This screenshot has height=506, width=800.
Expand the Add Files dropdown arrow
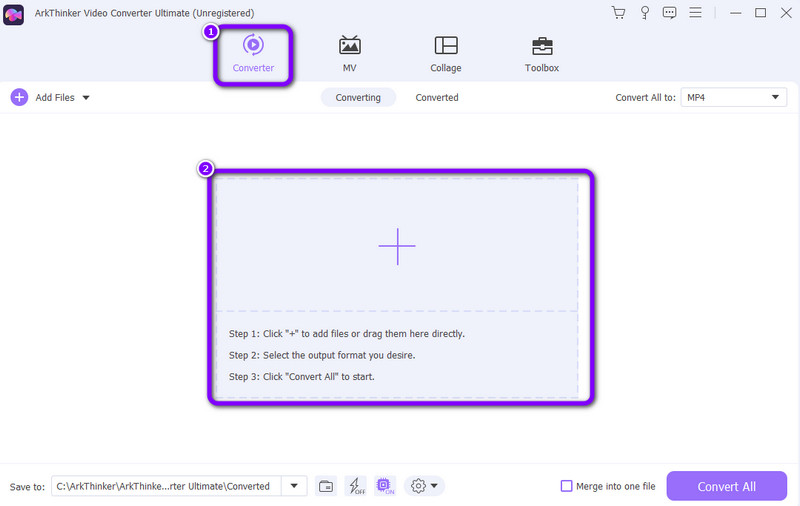[x=86, y=97]
